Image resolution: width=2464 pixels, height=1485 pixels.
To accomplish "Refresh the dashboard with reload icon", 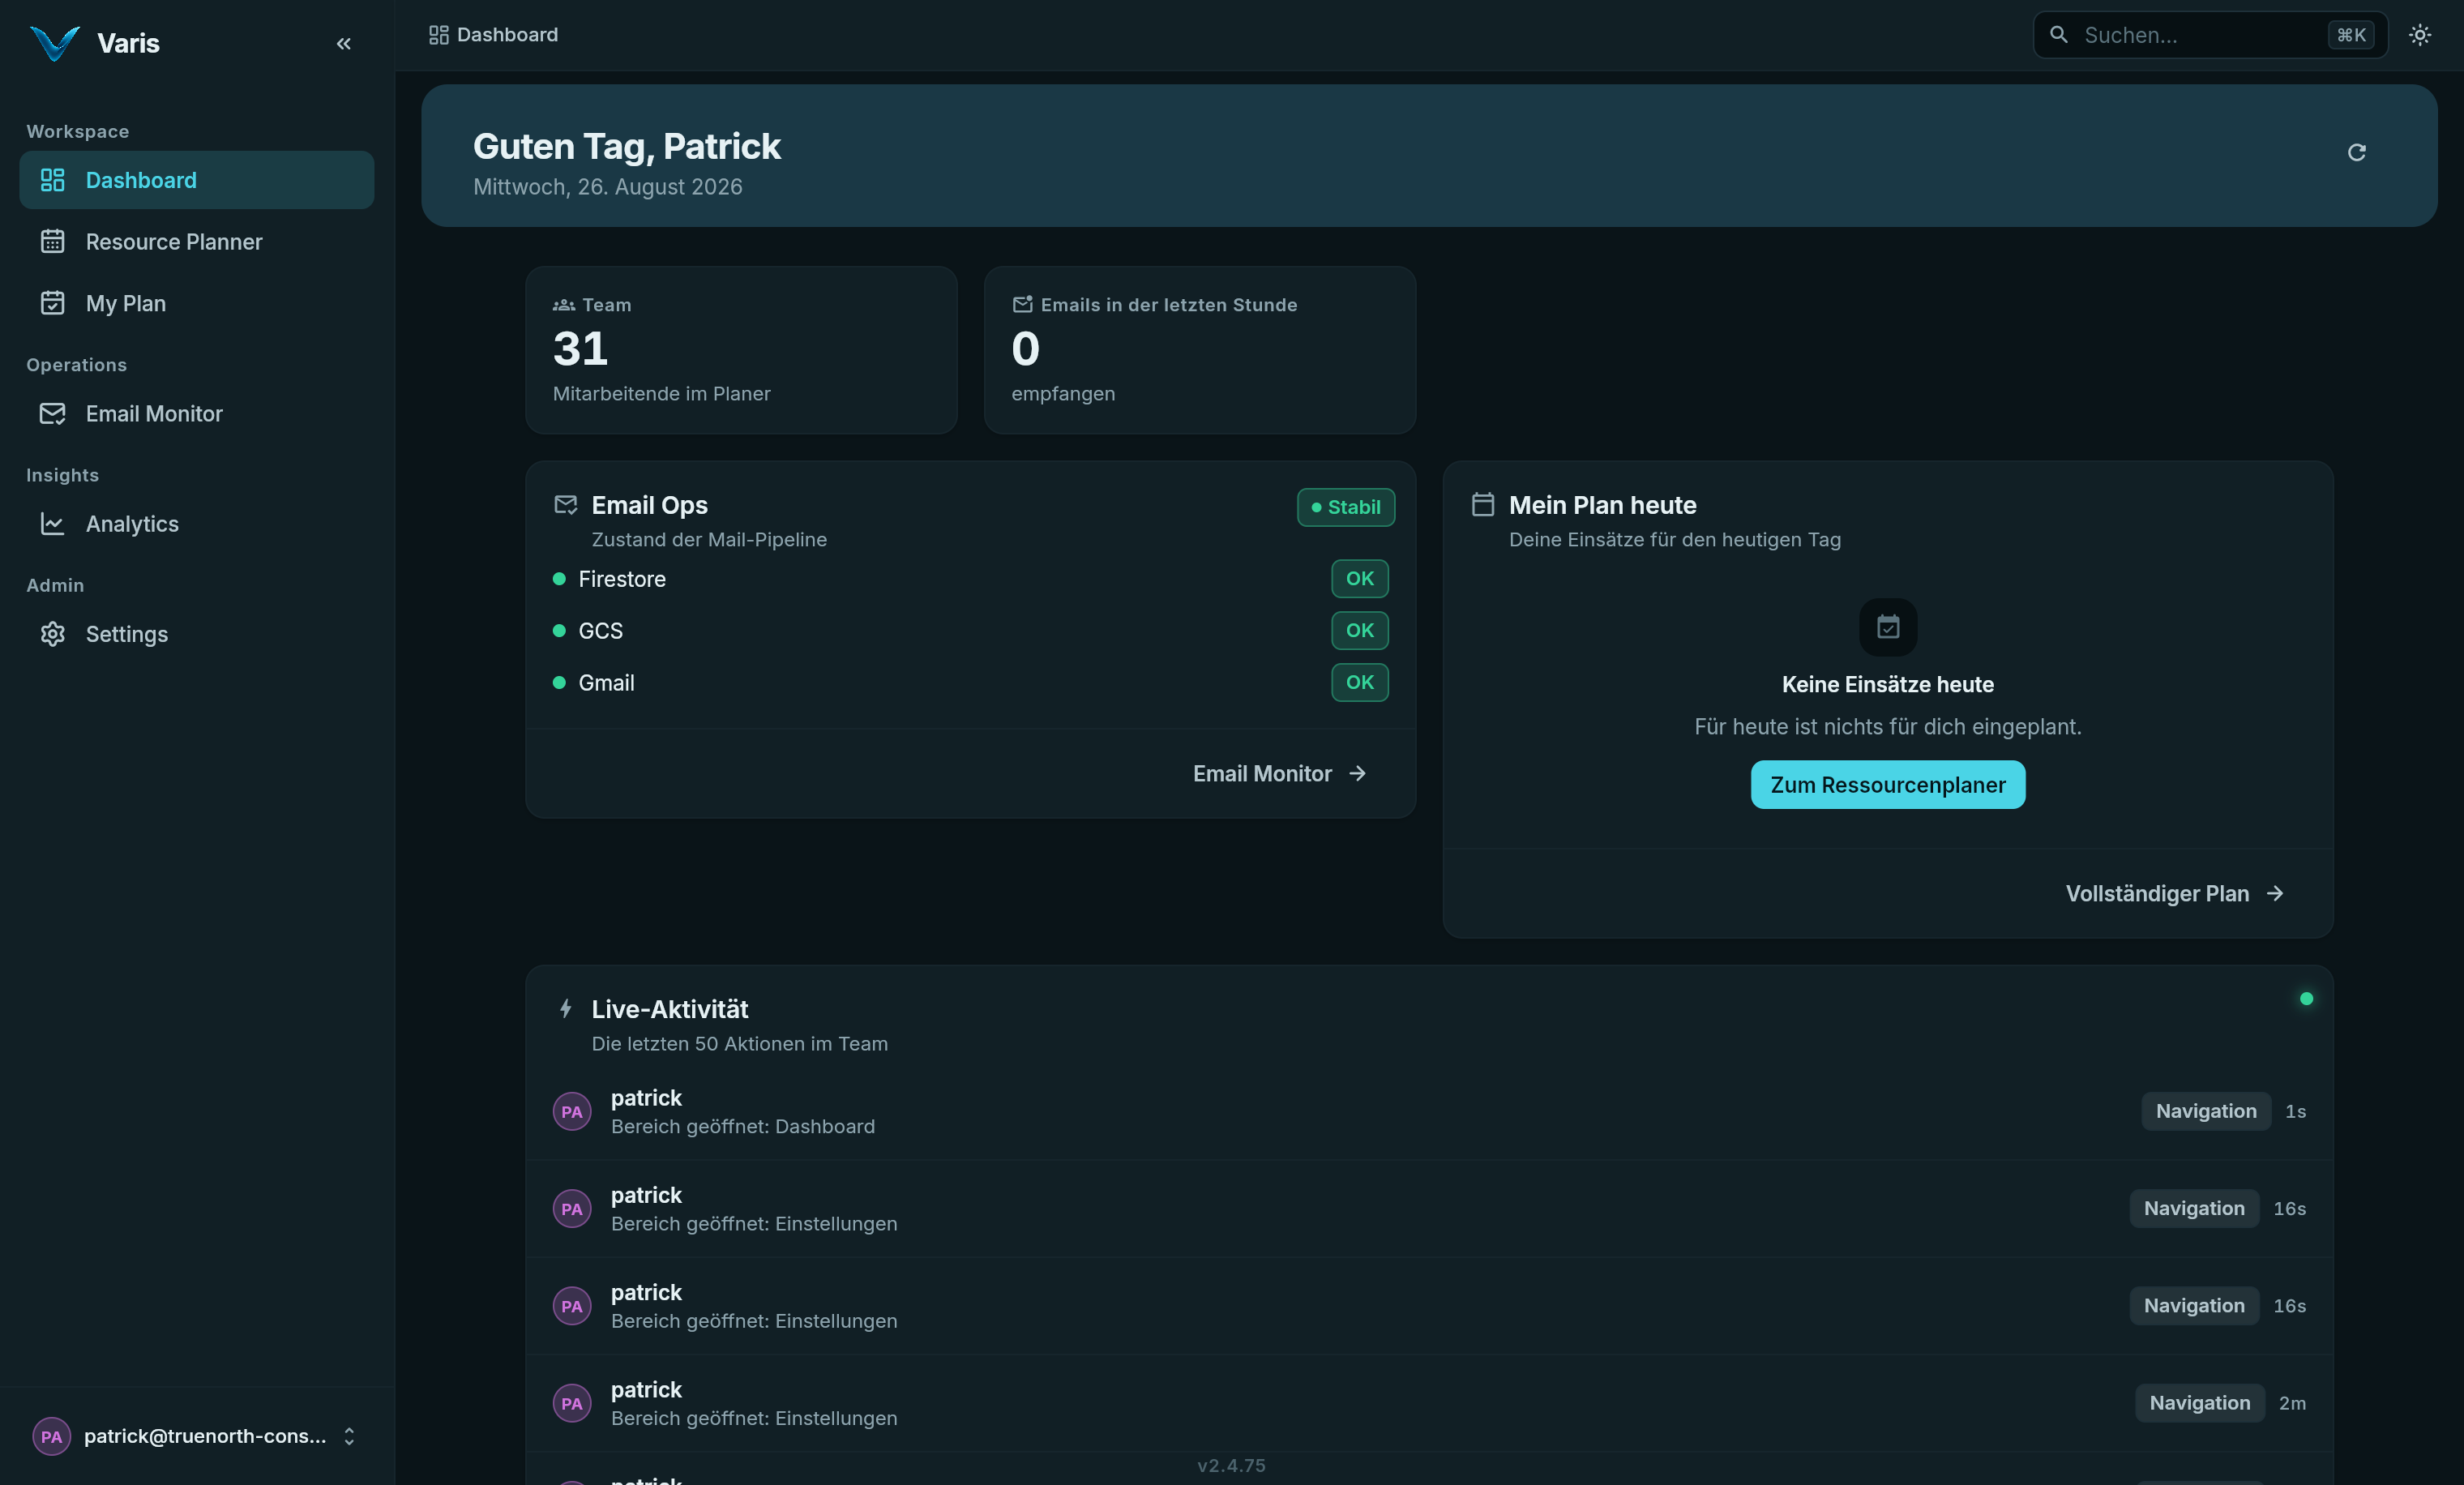I will point(2357,152).
